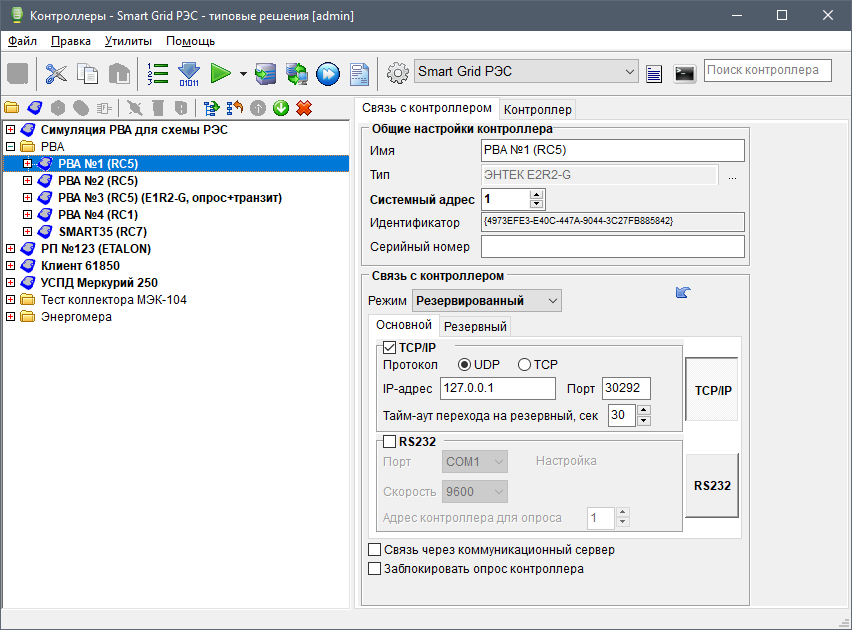Open the black console terminal icon
The width and height of the screenshot is (852, 630).
[x=685, y=73]
